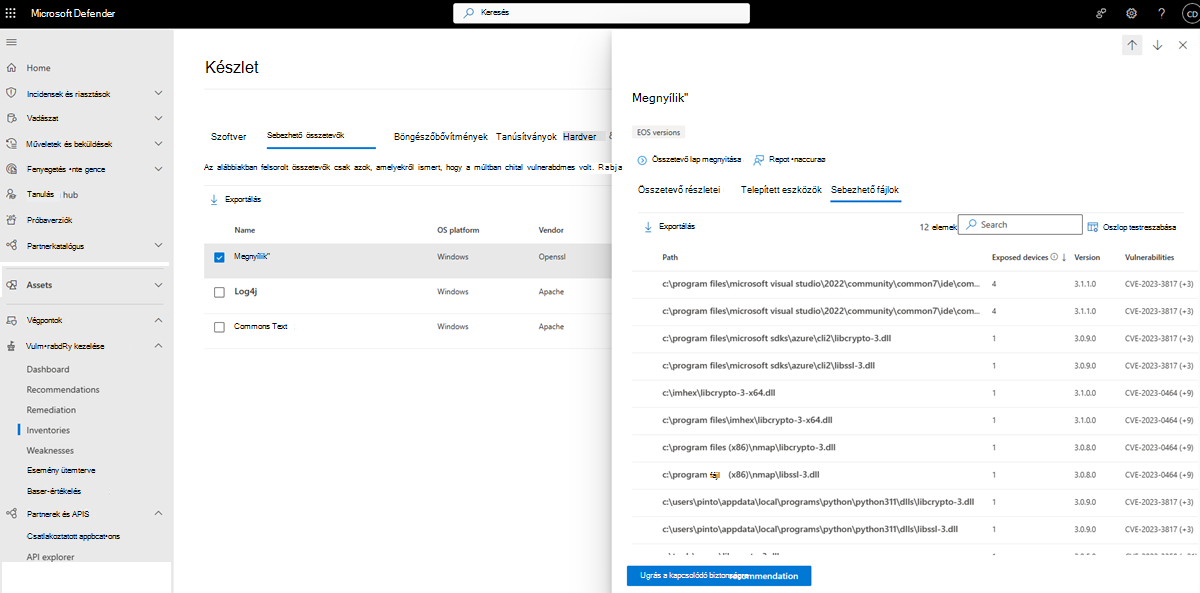Open the help question mark icon
1200x593 pixels.
pos(1161,13)
